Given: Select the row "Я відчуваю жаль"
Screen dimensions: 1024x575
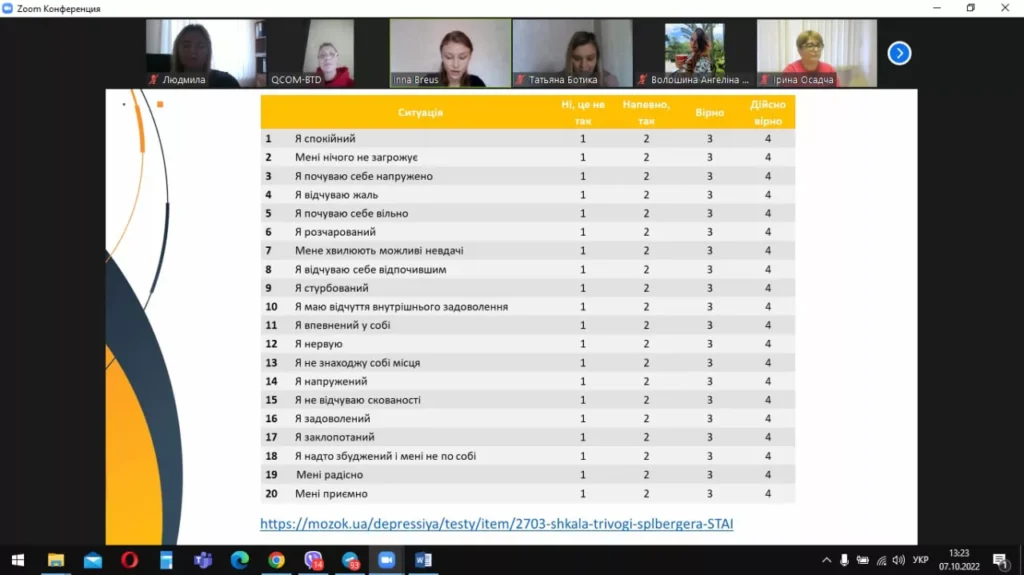Looking at the screenshot, I should coord(528,195).
